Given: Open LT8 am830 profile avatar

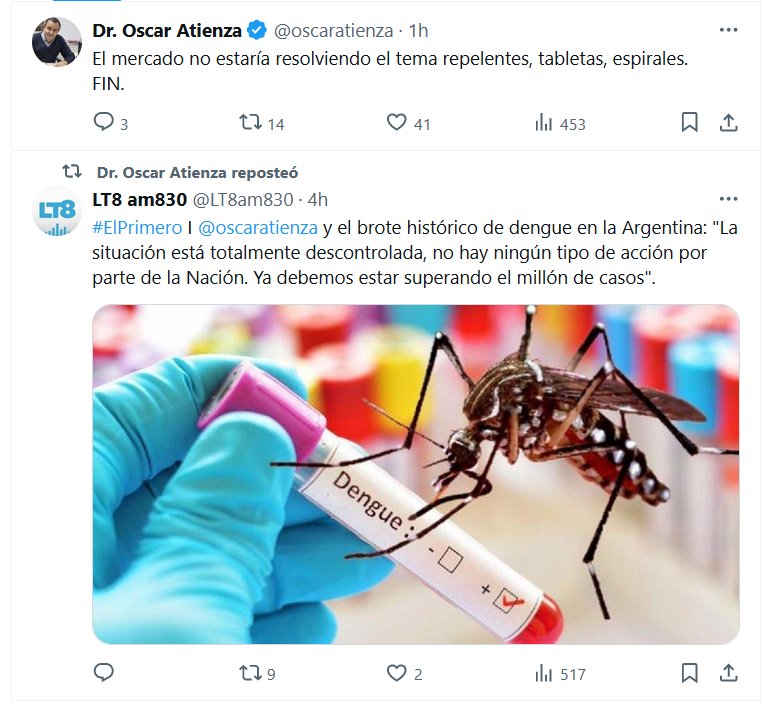Looking at the screenshot, I should 57,211.
